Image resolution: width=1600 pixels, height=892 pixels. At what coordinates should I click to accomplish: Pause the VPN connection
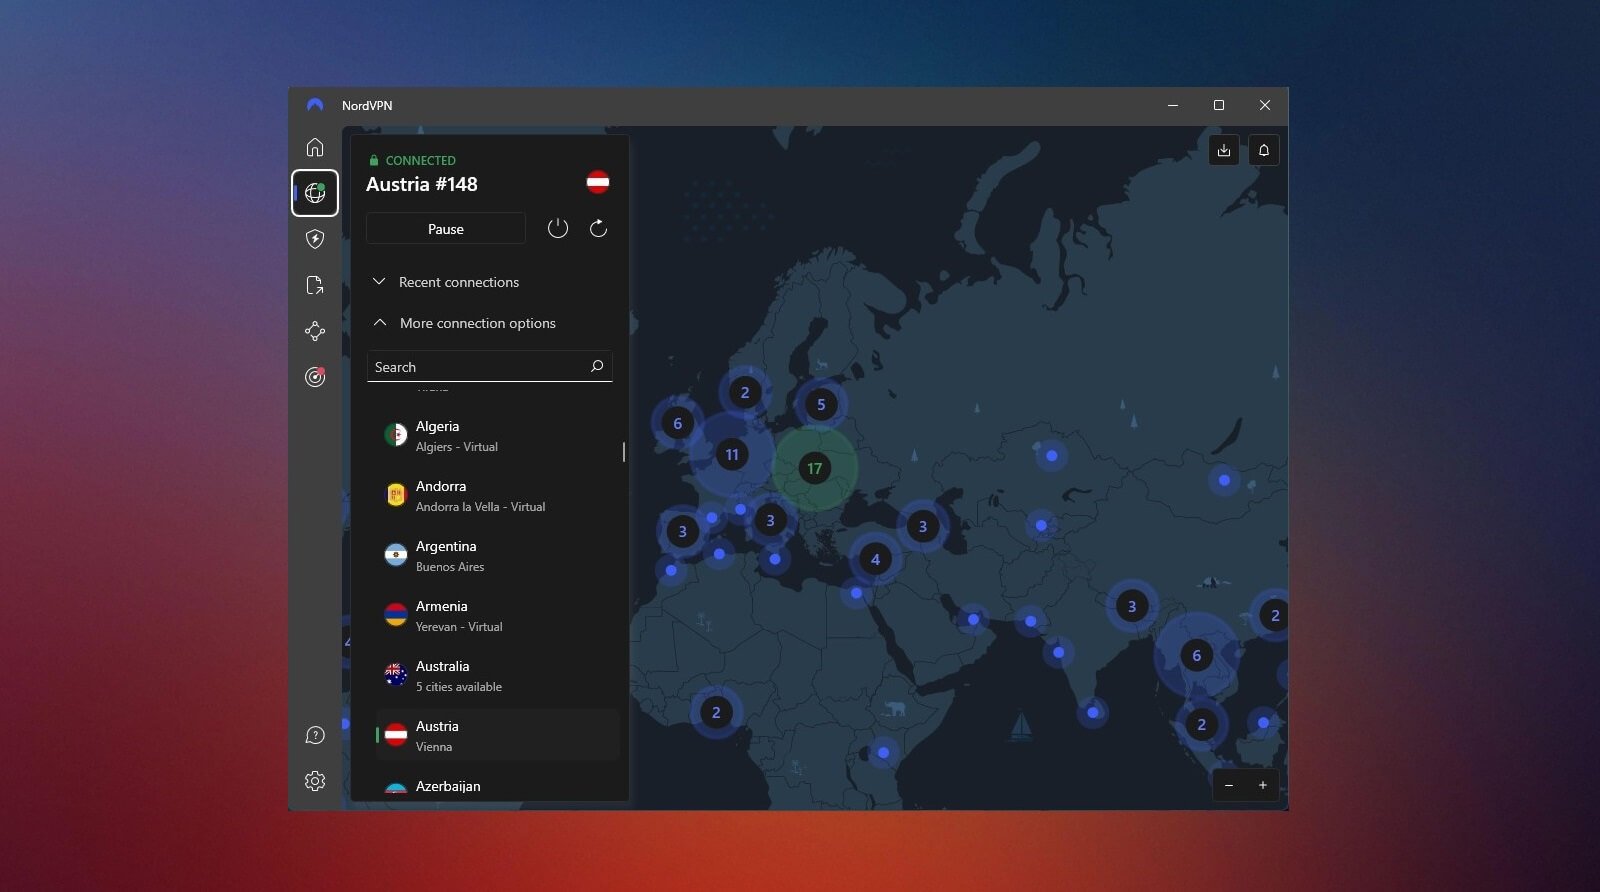pos(446,228)
